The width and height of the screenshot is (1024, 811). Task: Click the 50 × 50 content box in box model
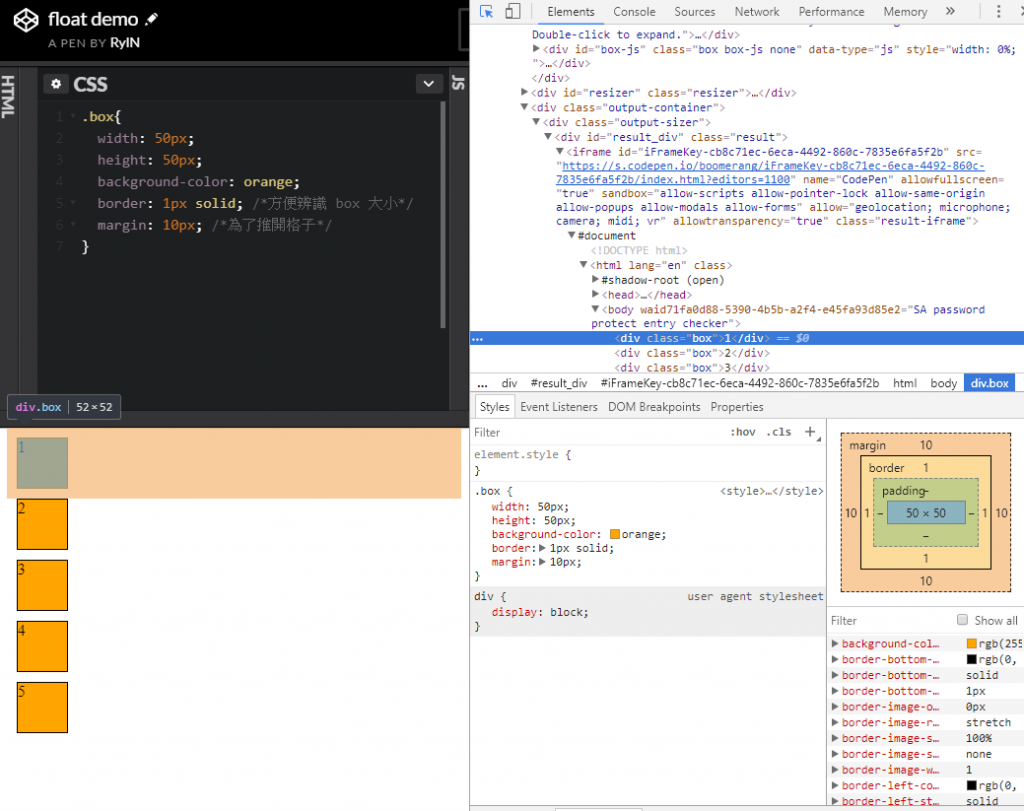pyautogui.click(x=925, y=513)
